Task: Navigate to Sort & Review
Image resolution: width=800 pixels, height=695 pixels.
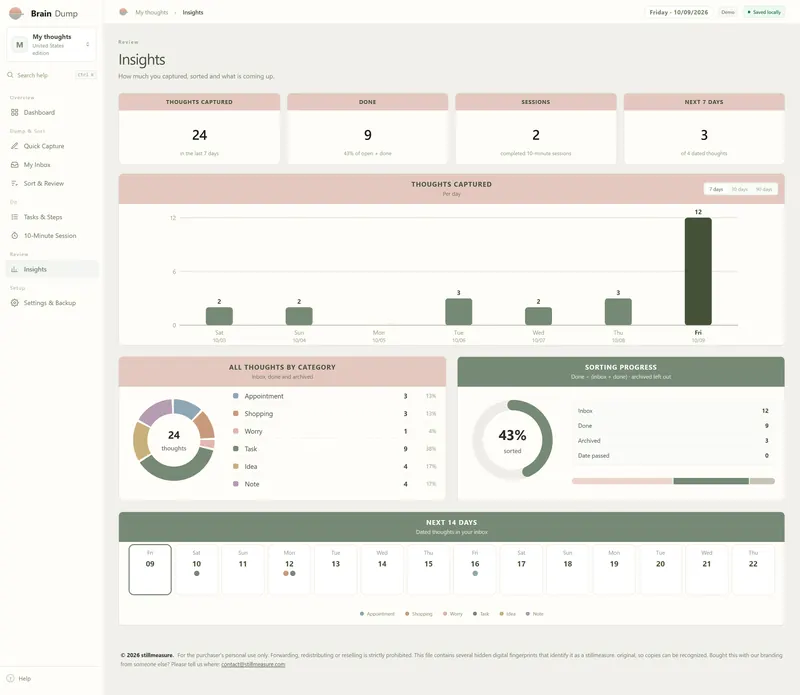Action: click(52, 183)
